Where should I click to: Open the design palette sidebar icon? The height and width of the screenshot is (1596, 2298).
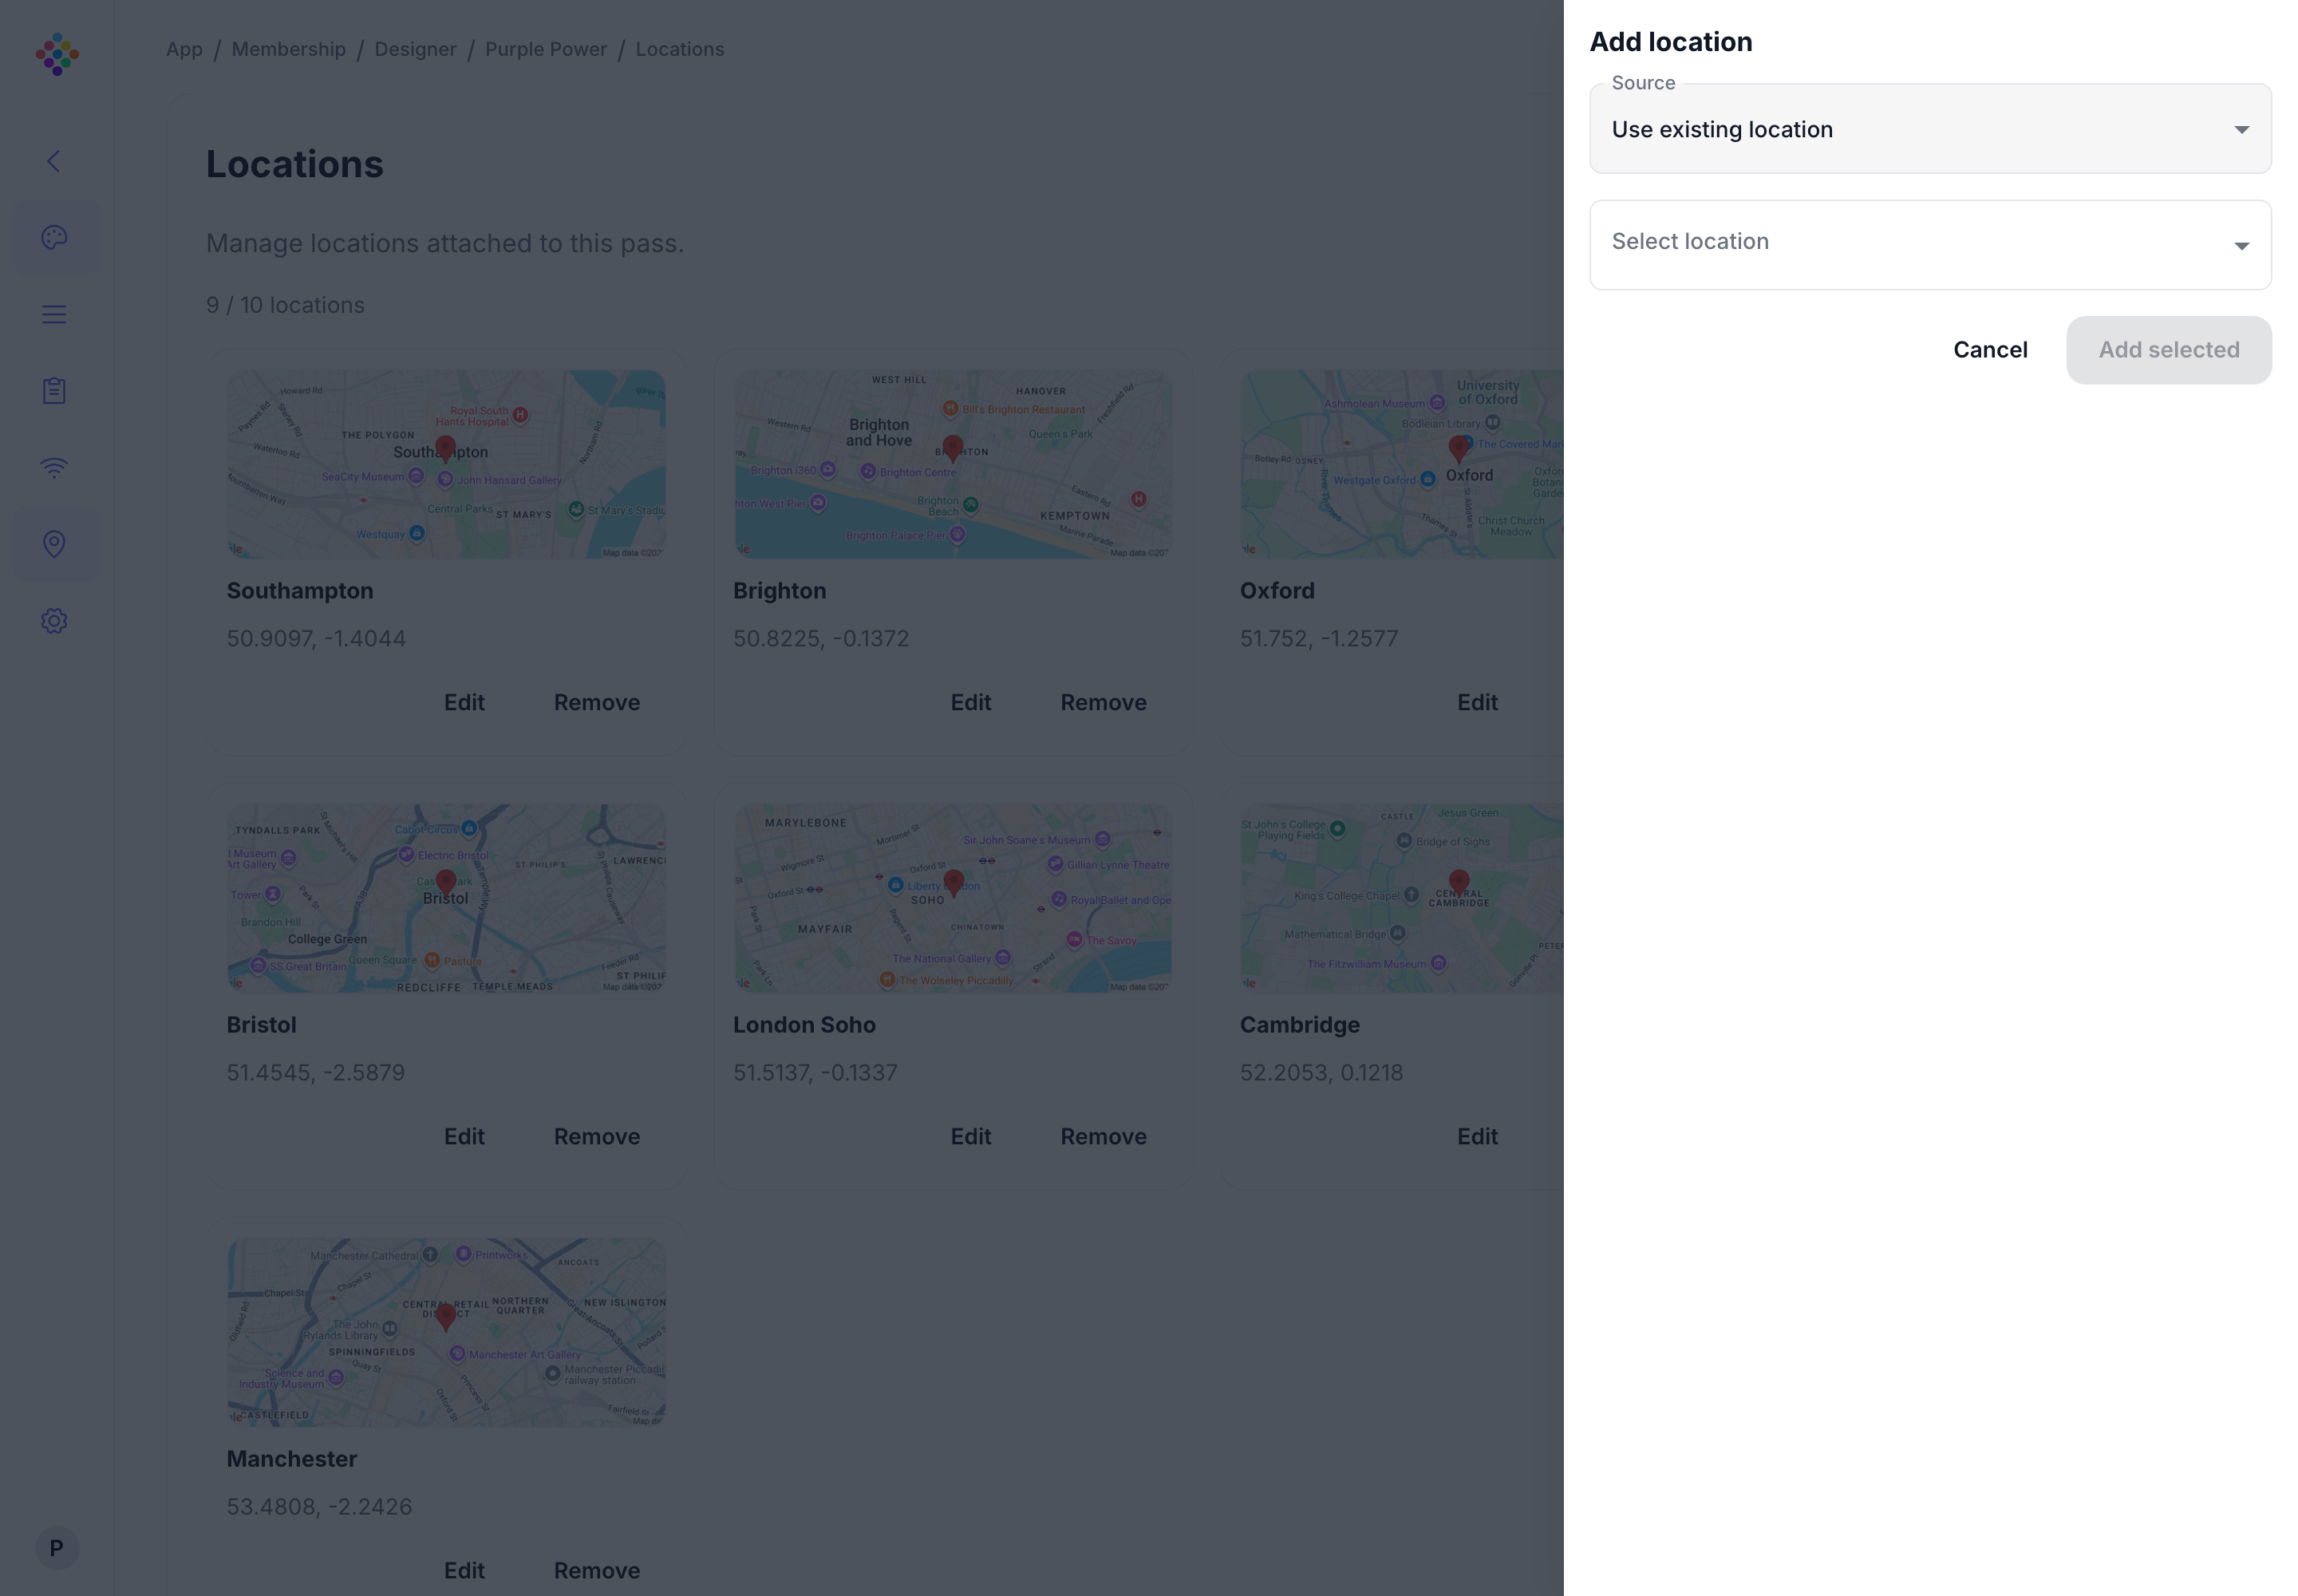pos(54,237)
